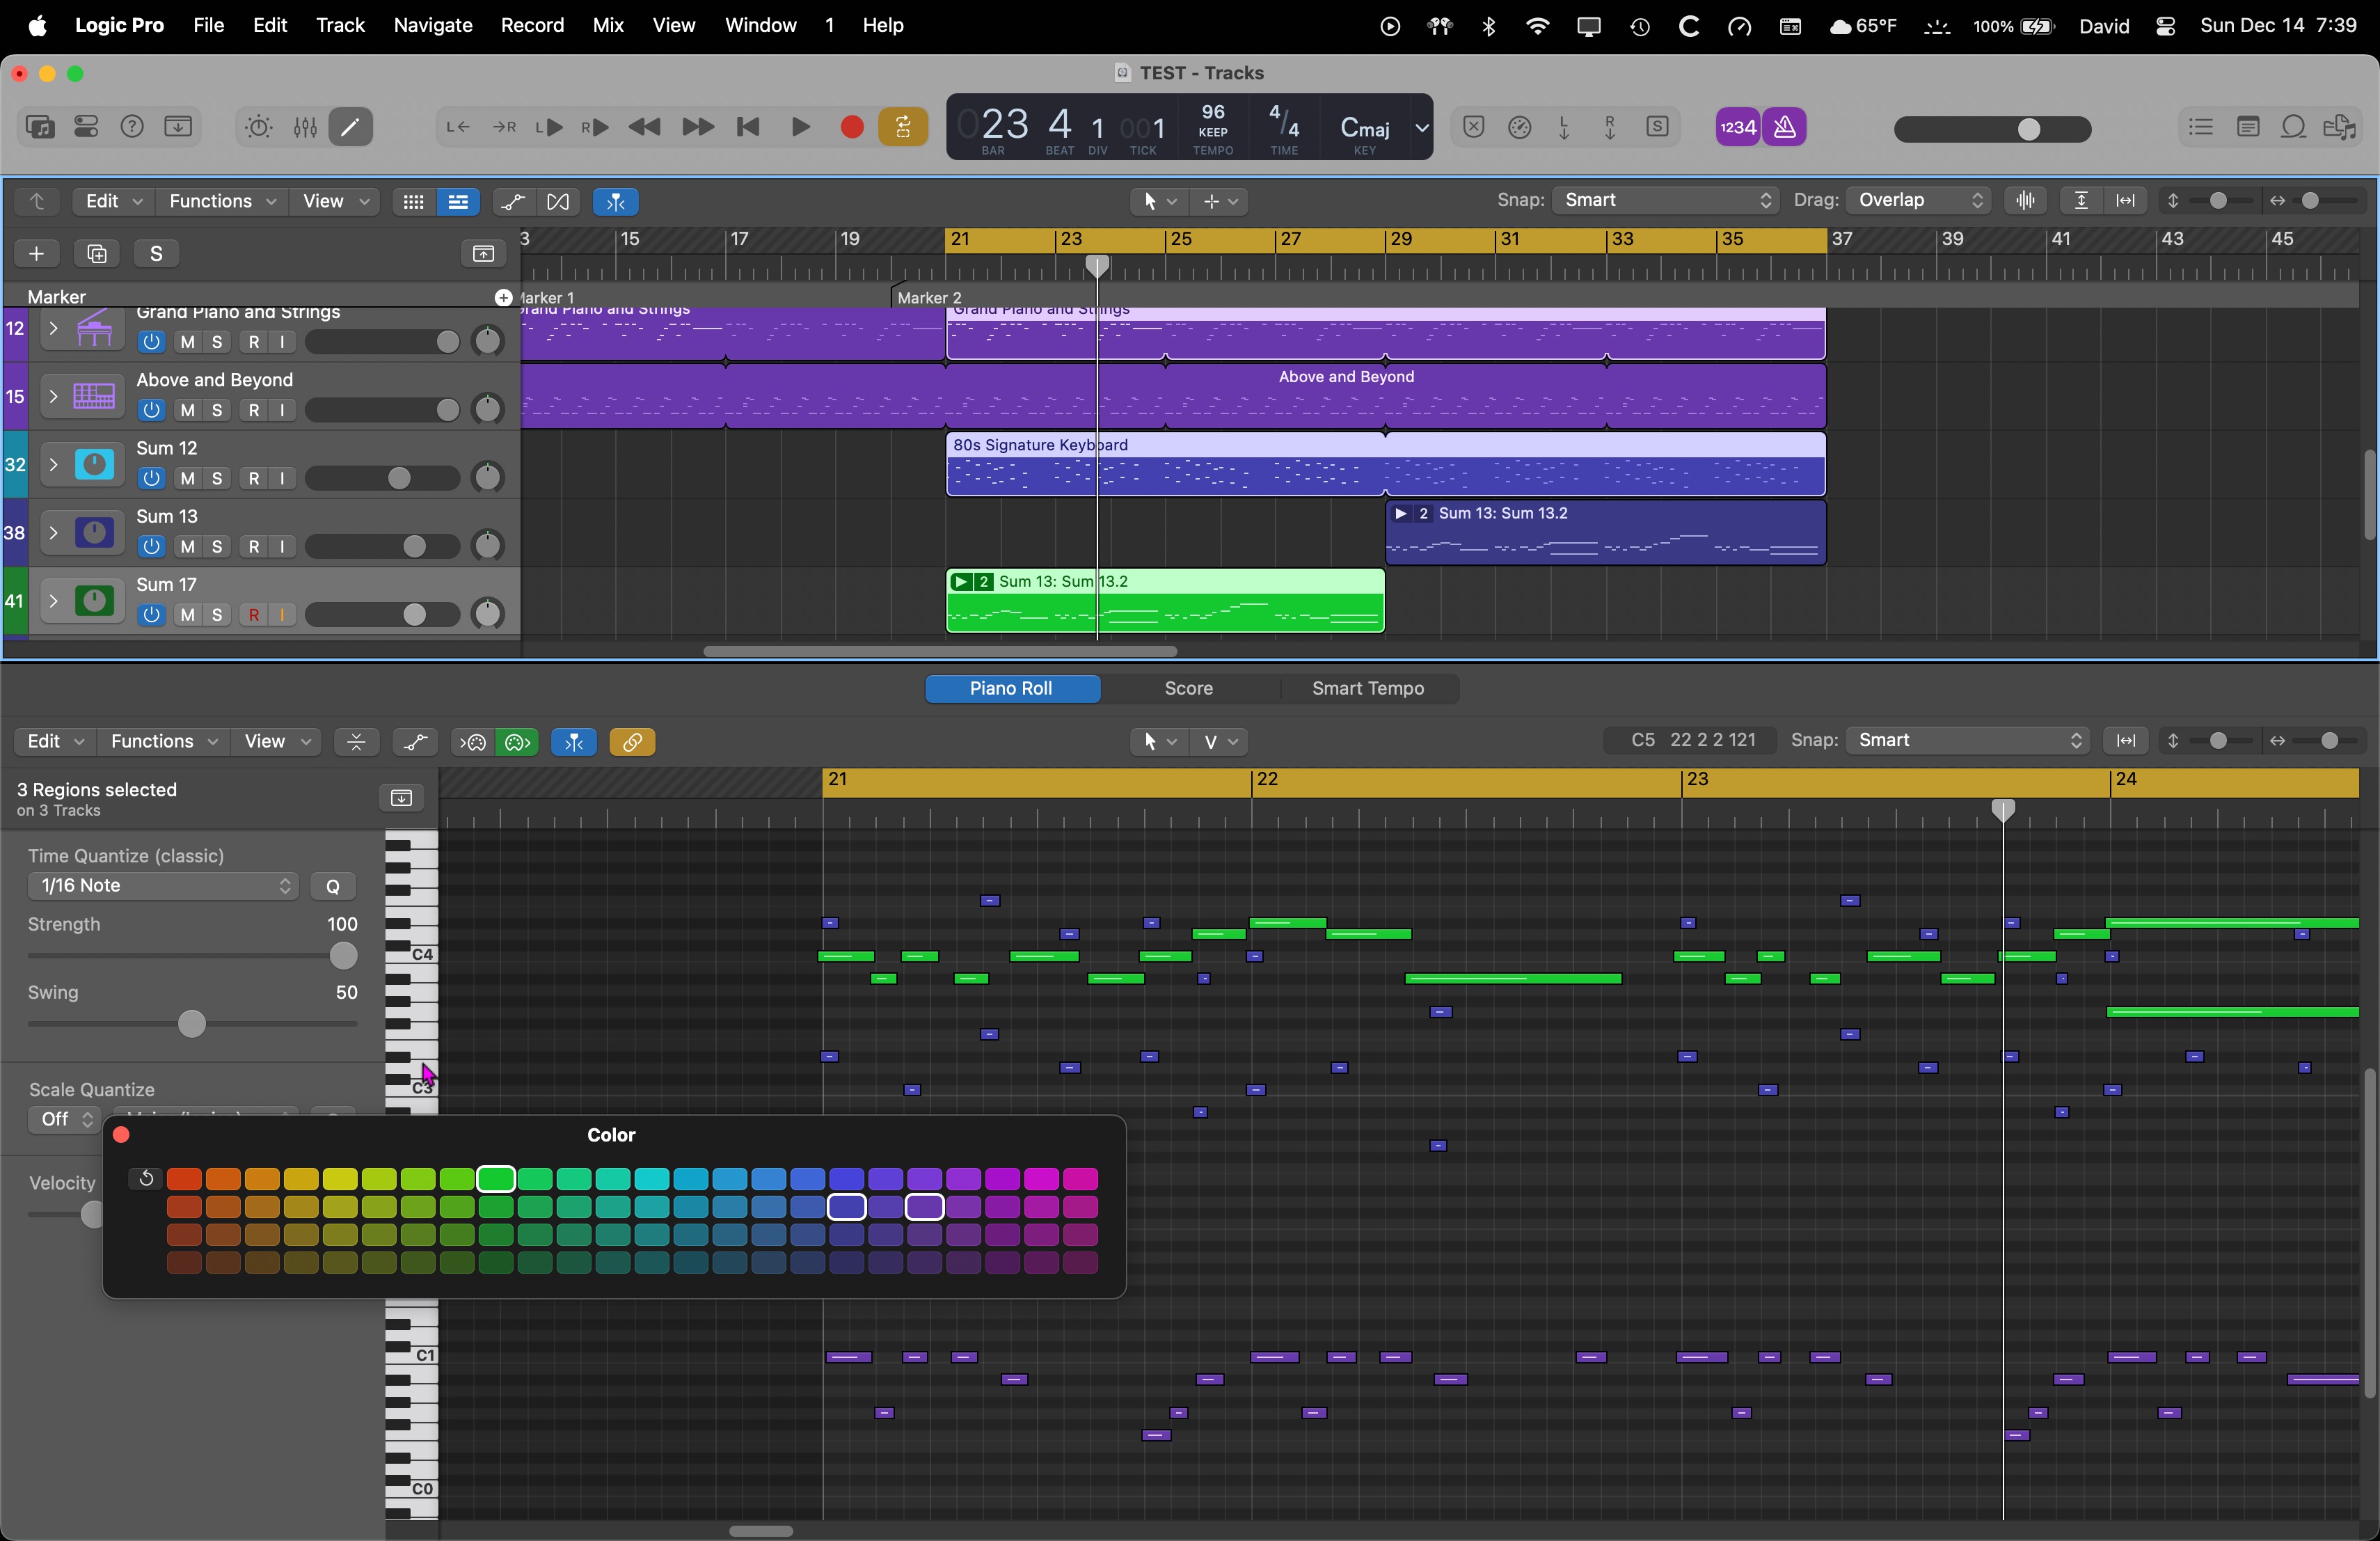
Task: Open the Library panel icon
Action: click(x=40, y=127)
